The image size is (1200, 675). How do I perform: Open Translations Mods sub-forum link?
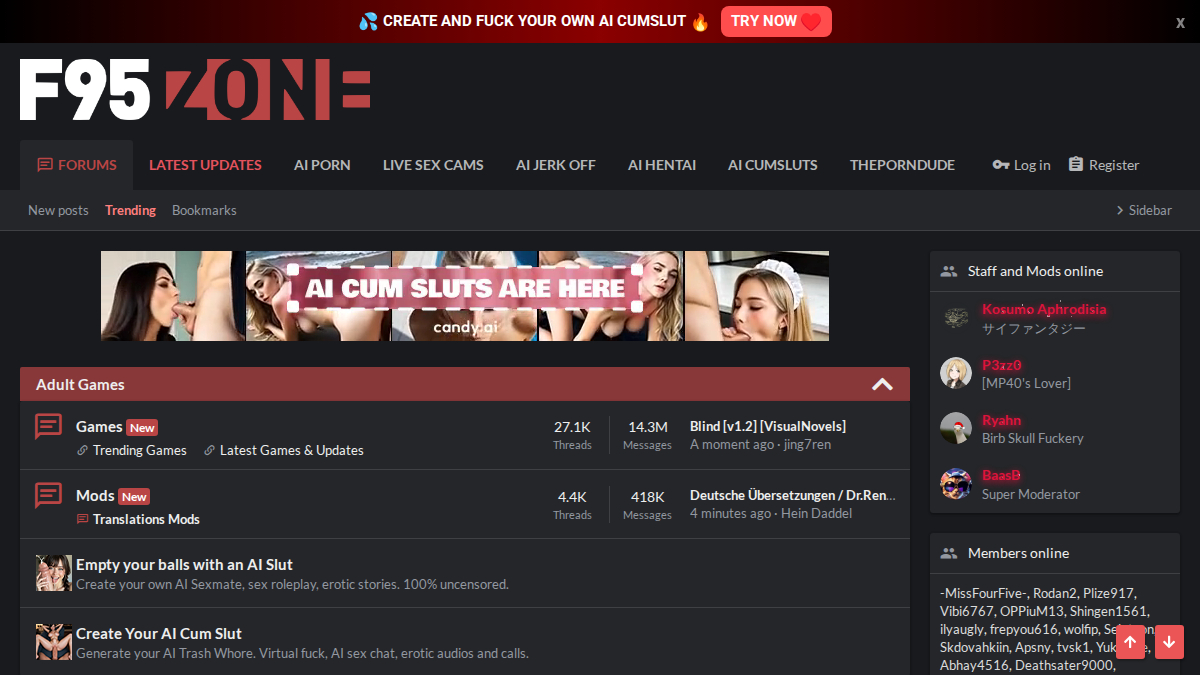138,519
